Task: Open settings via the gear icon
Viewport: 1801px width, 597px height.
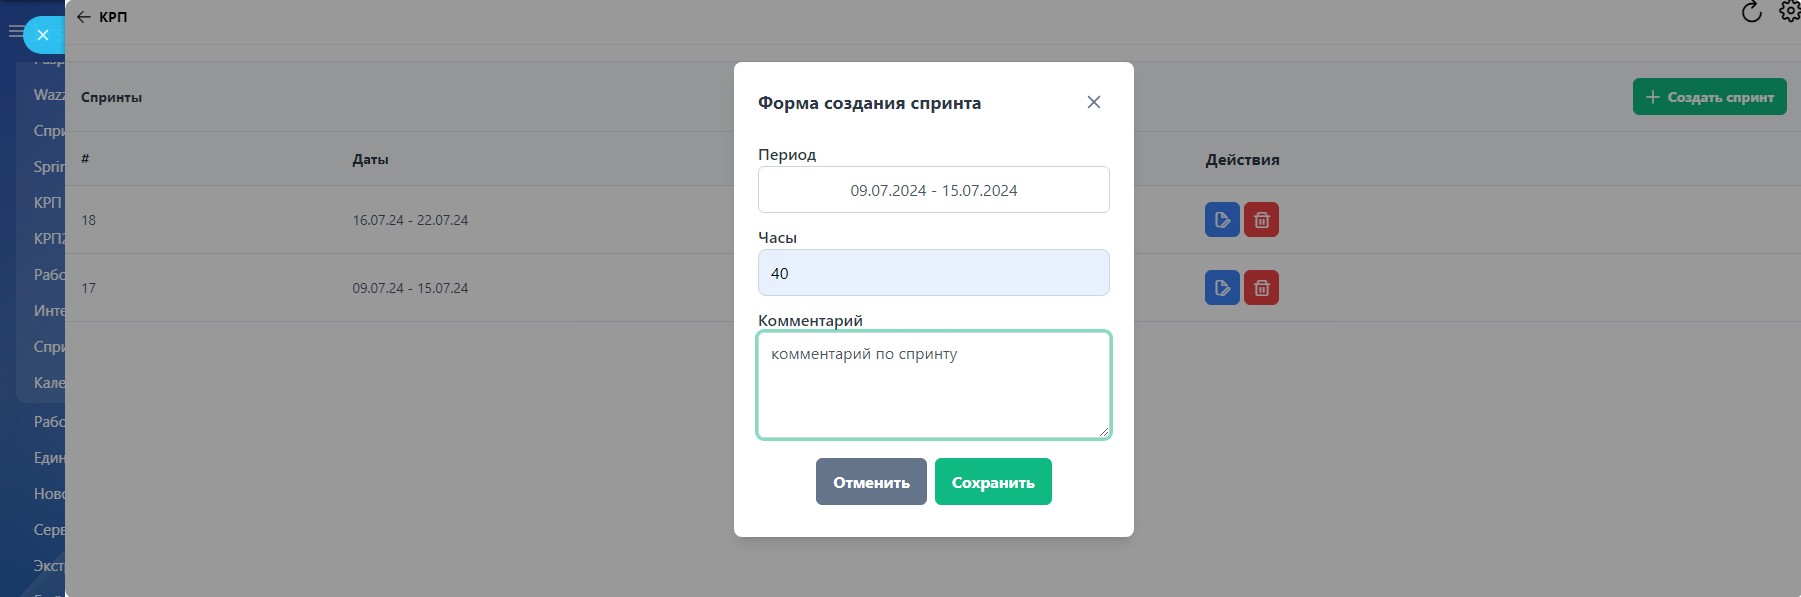Action: coord(1789,12)
